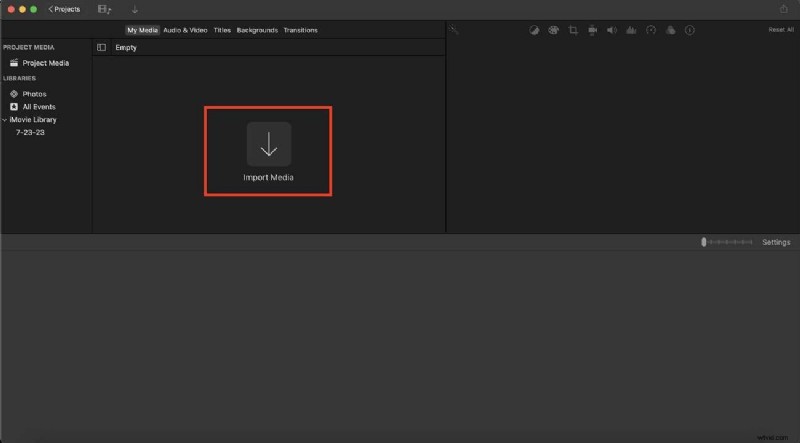Toggle the sidebar visibility button
Viewport: 800px width, 443px height.
coord(102,47)
